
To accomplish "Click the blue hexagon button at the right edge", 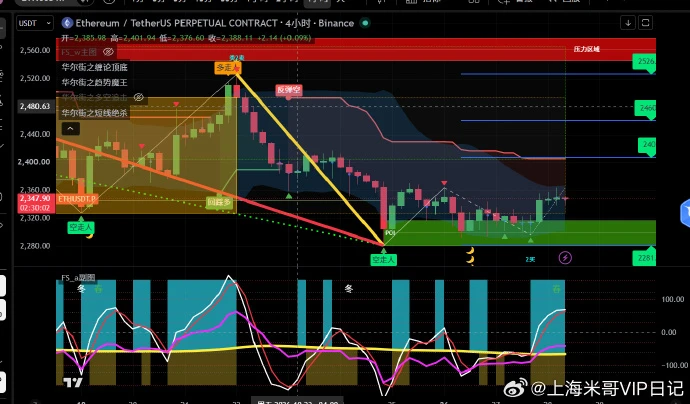I will point(685,213).
